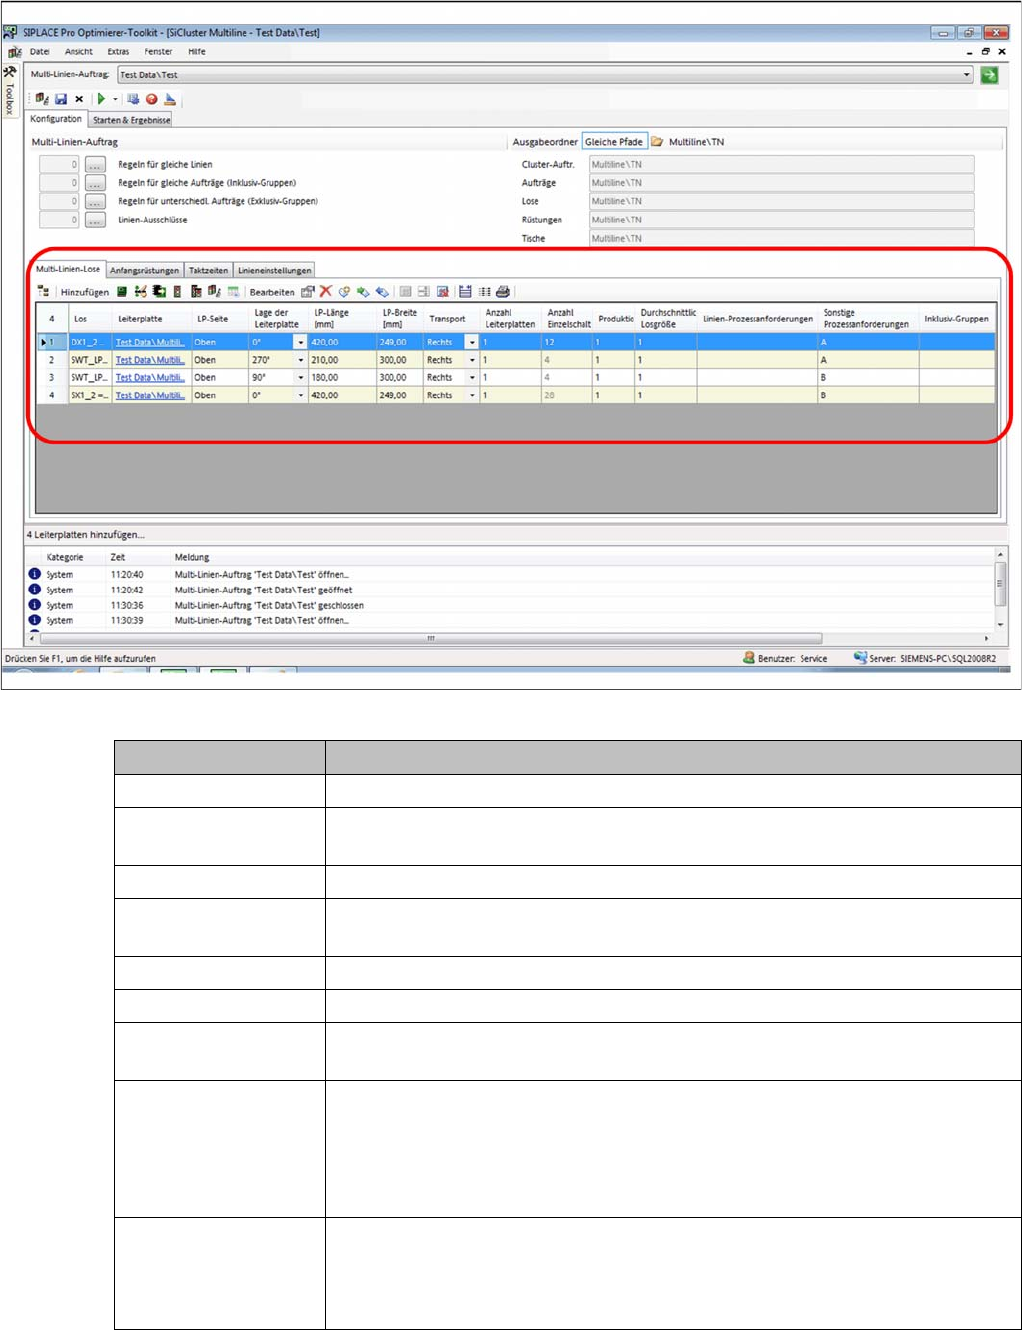The image size is (1022, 1330).
Task: Click the save icon in top toolbar
Action: click(61, 99)
